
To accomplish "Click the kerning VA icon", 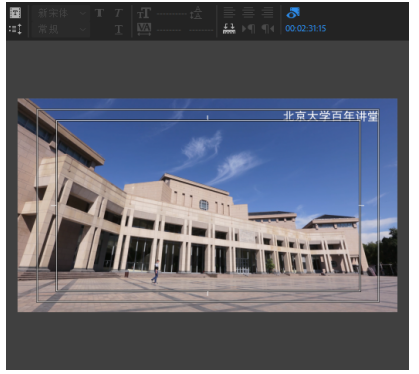I will tap(144, 29).
